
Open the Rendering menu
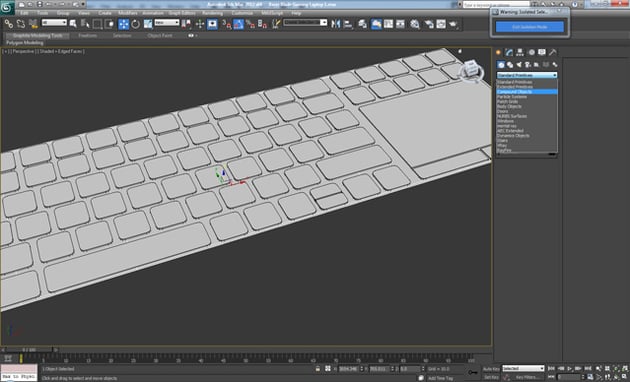[213, 13]
